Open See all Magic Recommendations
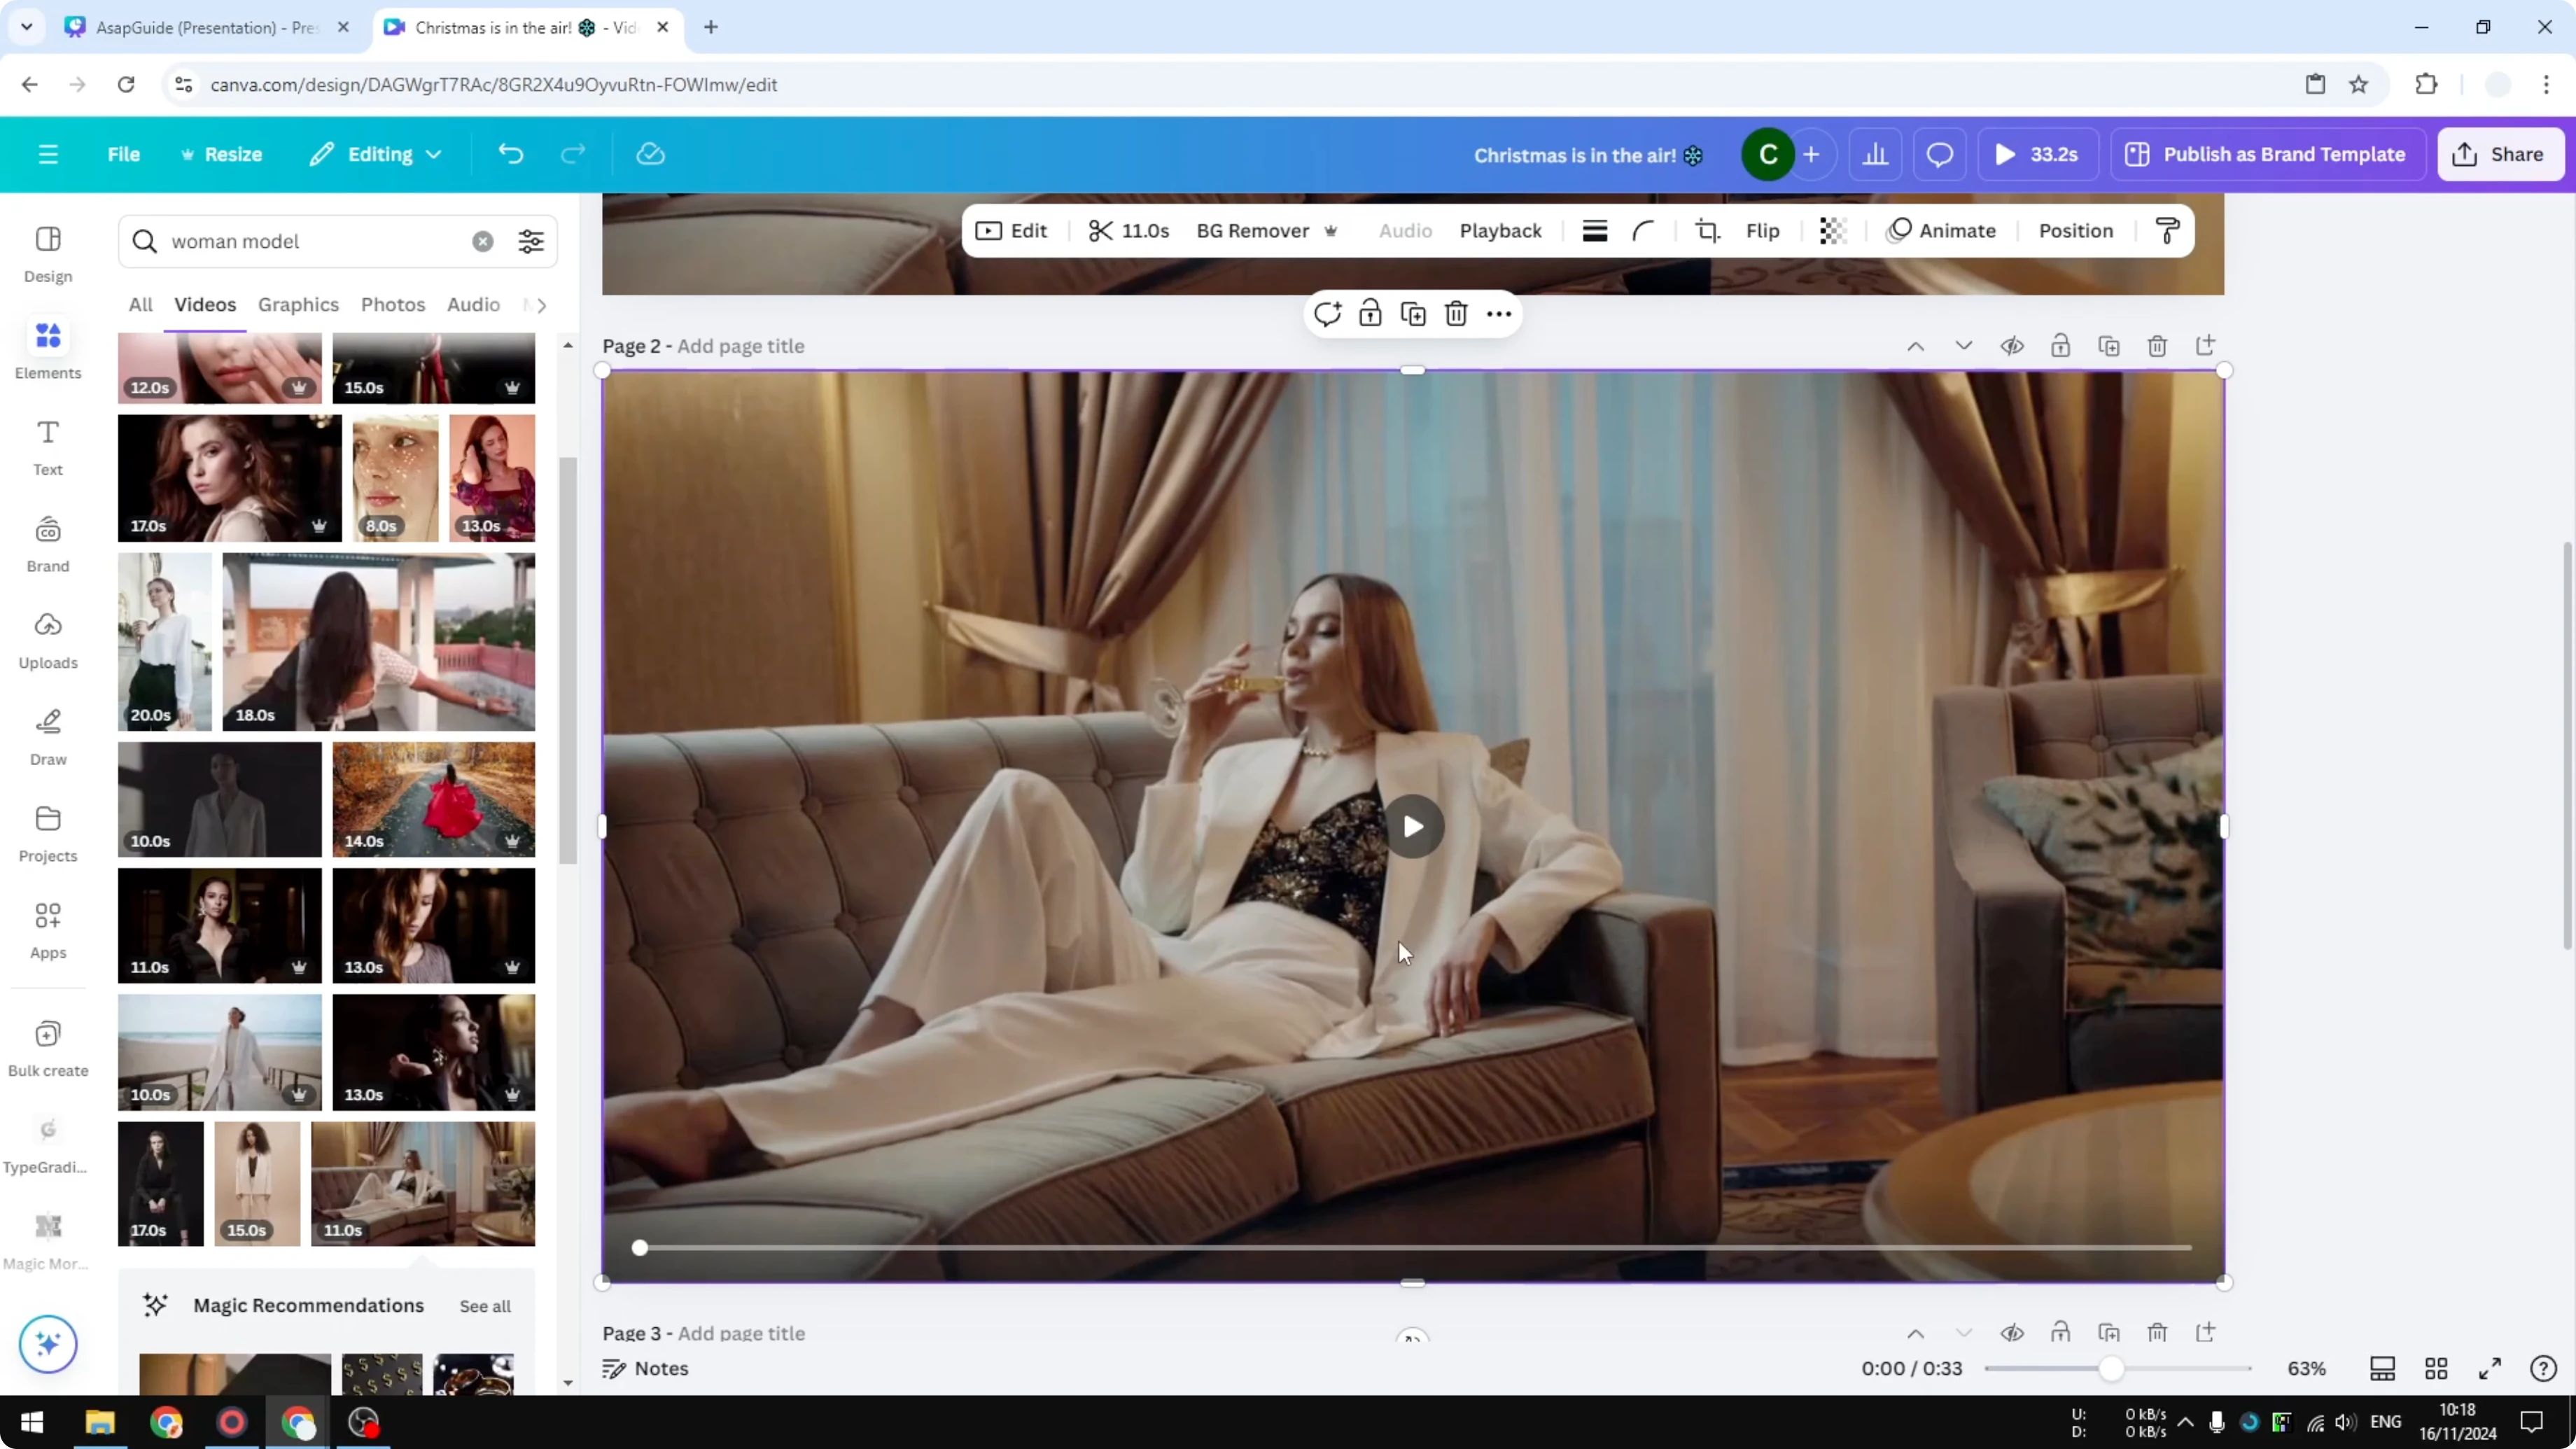Image resolution: width=2576 pixels, height=1449 pixels. pos(485,1306)
